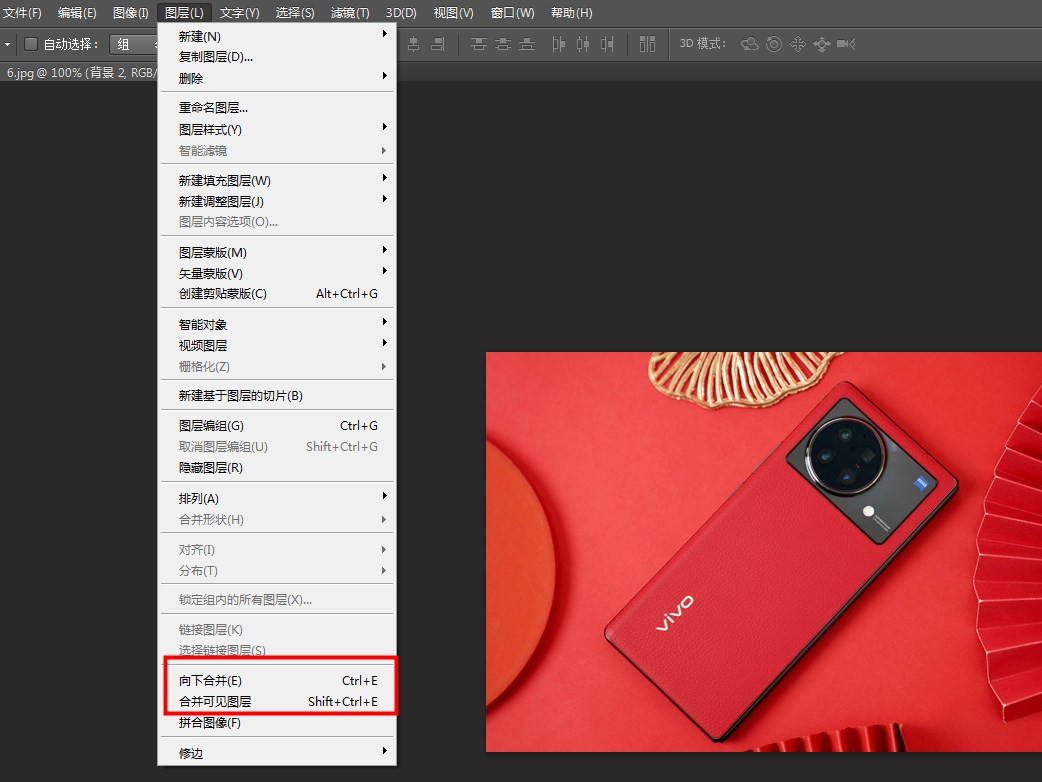The height and width of the screenshot is (782, 1042).
Task: Open the 编辑(E) menu
Action: click(77, 13)
